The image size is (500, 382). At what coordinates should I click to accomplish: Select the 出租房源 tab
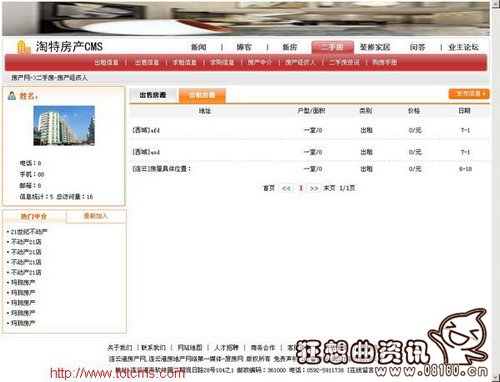[202, 95]
